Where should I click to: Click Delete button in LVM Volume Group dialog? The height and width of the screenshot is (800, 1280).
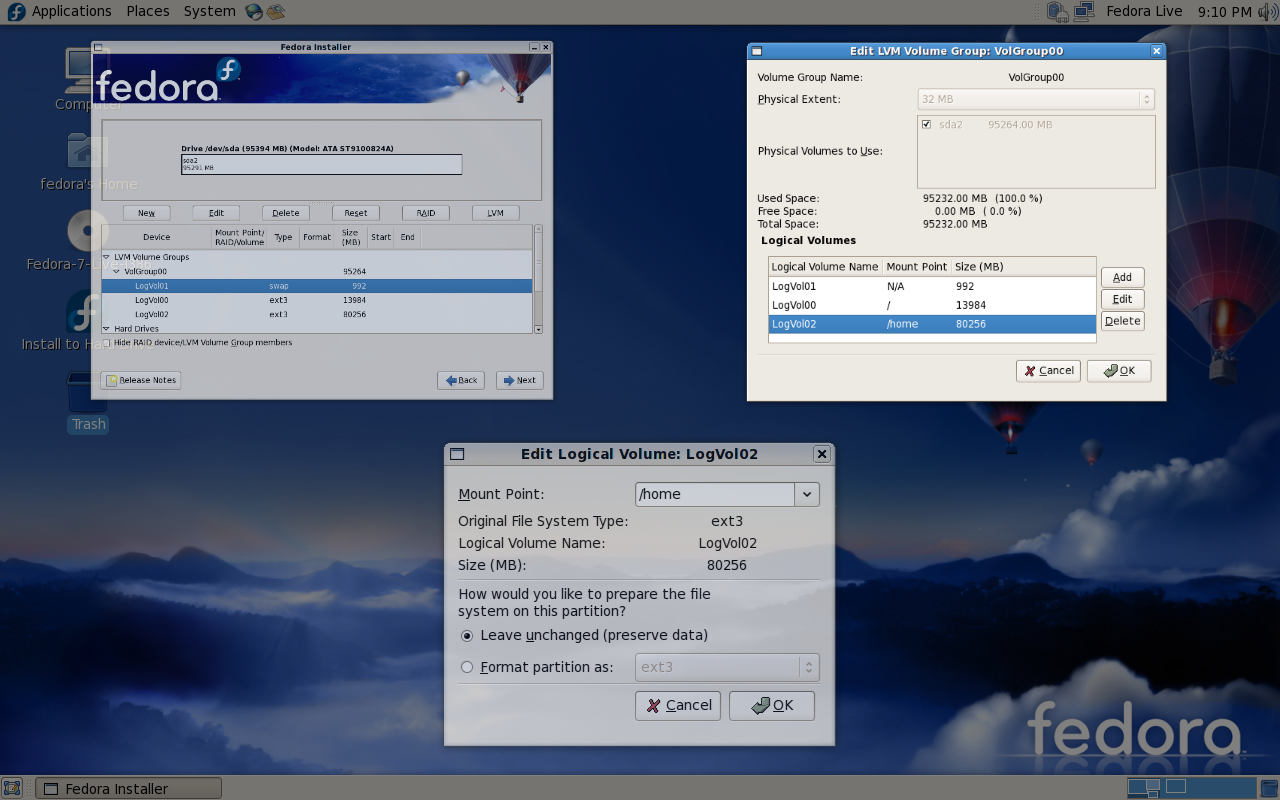1122,321
